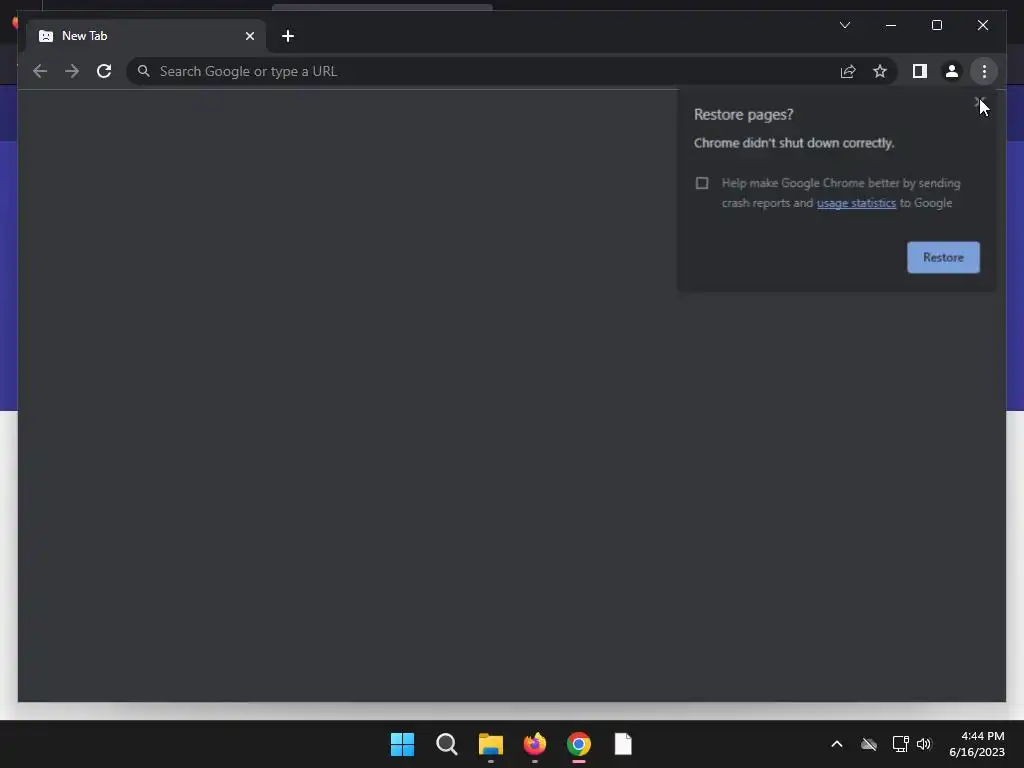Click the Chrome taskbar icon
The image size is (1024, 768).
pyautogui.click(x=579, y=744)
